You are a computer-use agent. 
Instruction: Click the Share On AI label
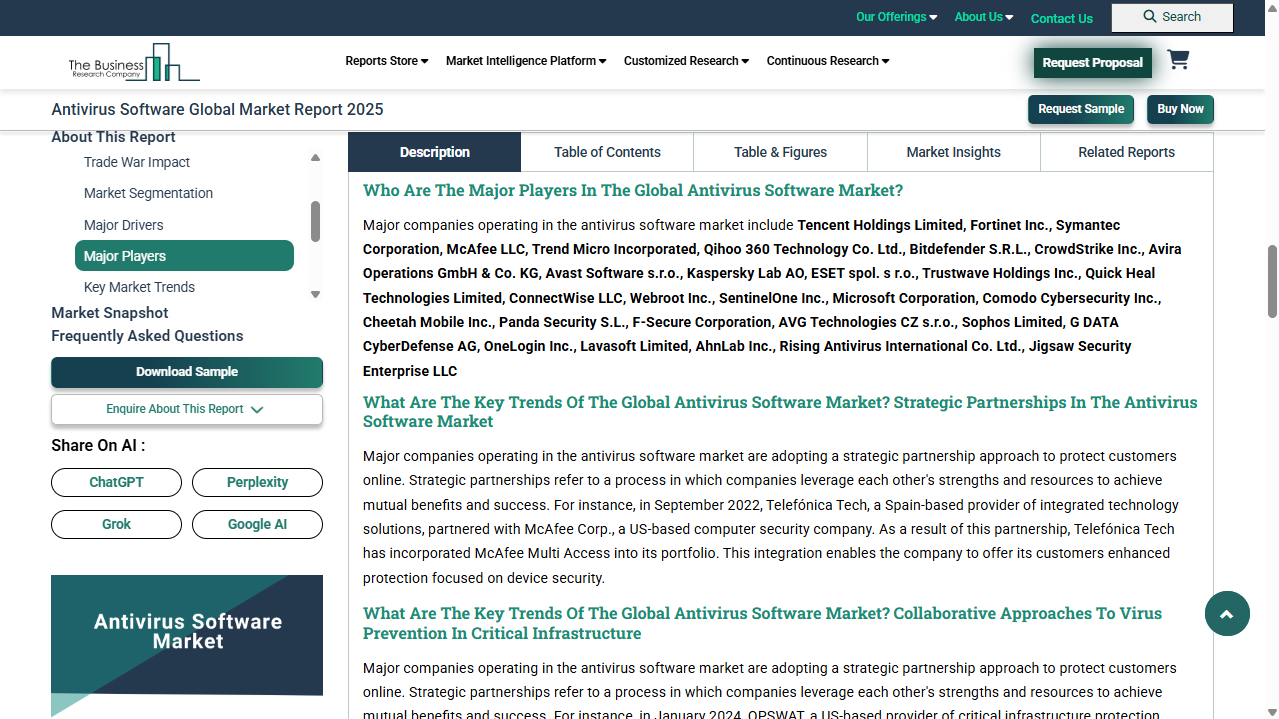coord(98,446)
